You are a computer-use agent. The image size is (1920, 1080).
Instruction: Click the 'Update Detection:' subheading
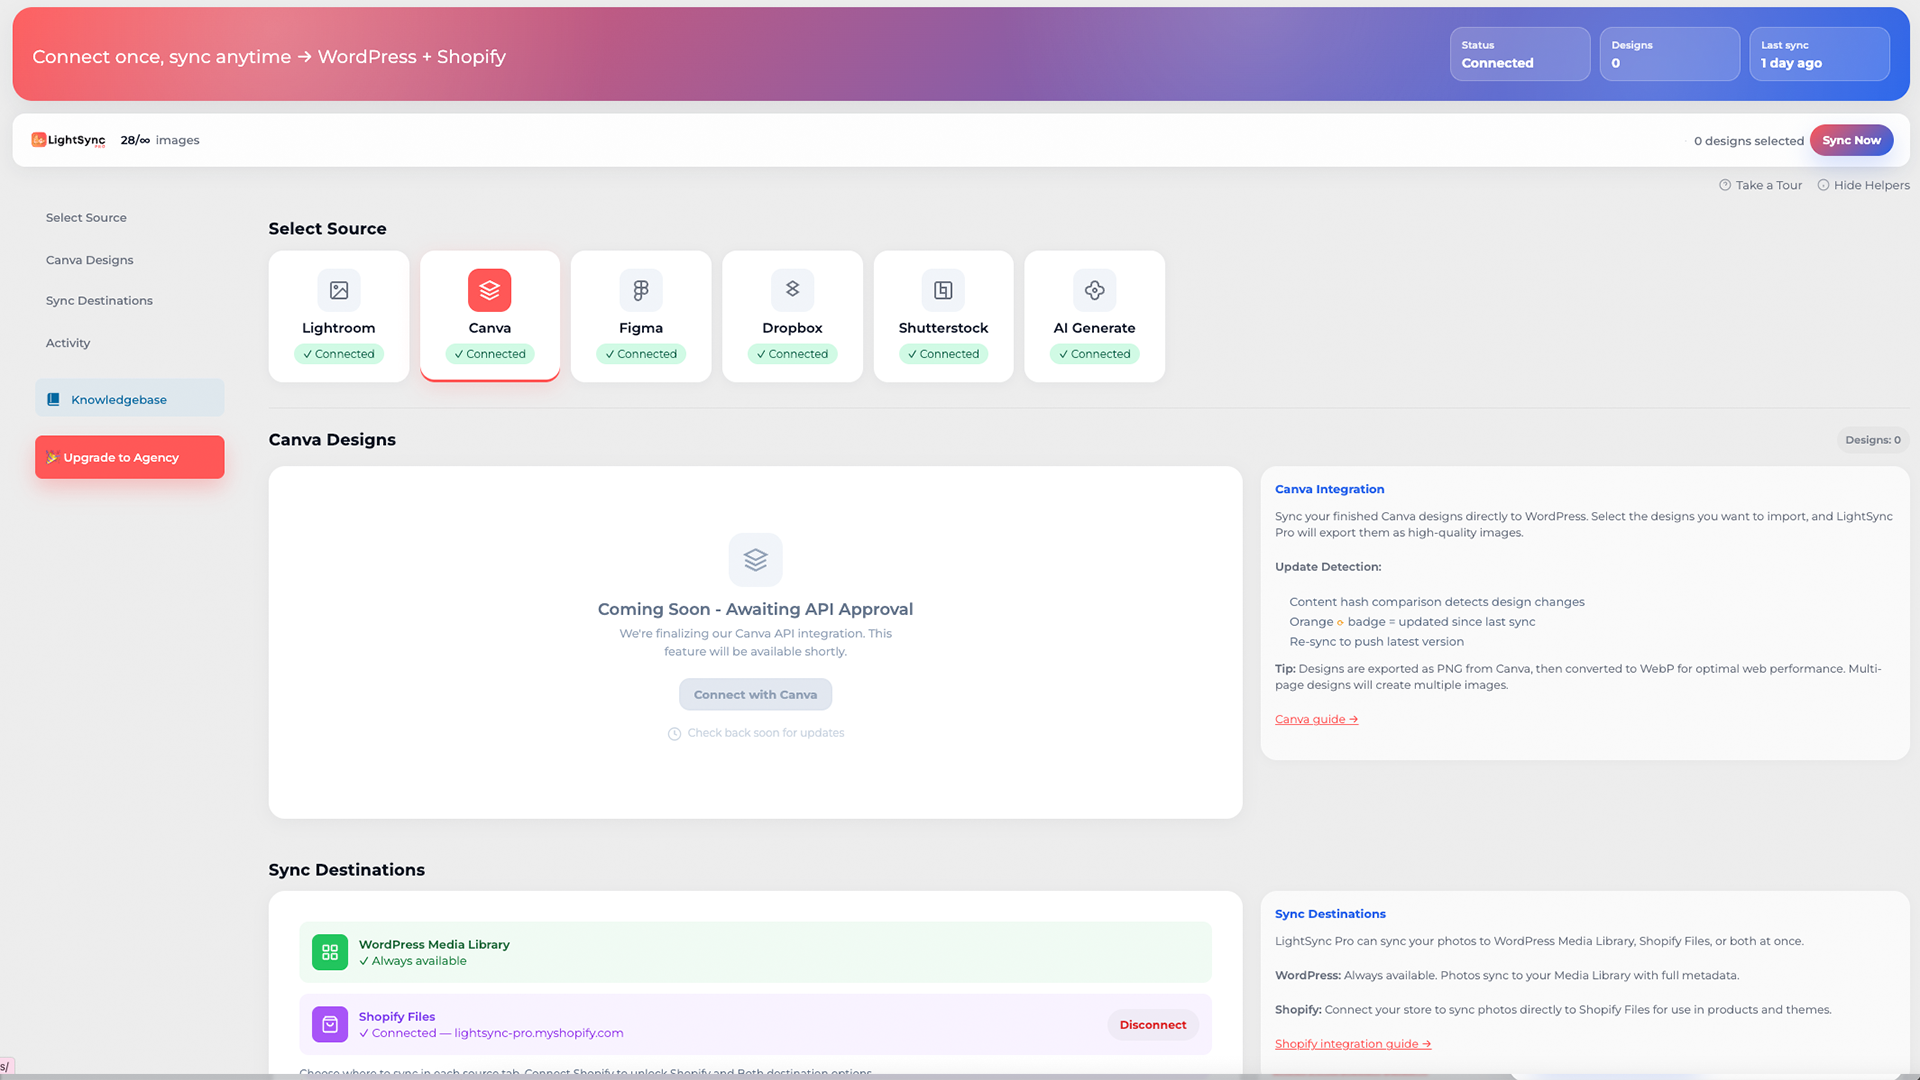pyautogui.click(x=1328, y=567)
